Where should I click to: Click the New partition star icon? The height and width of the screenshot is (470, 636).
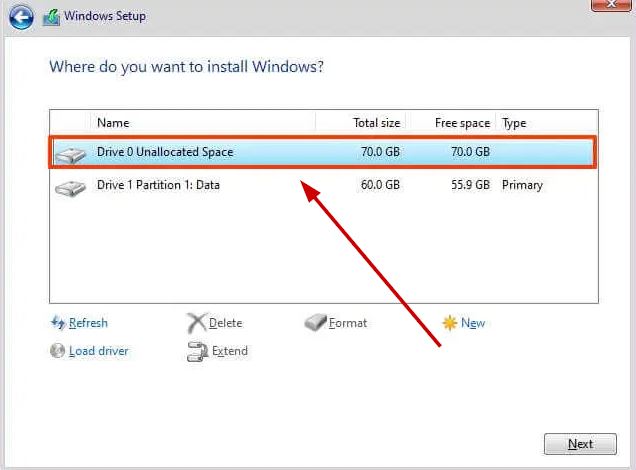coord(450,323)
